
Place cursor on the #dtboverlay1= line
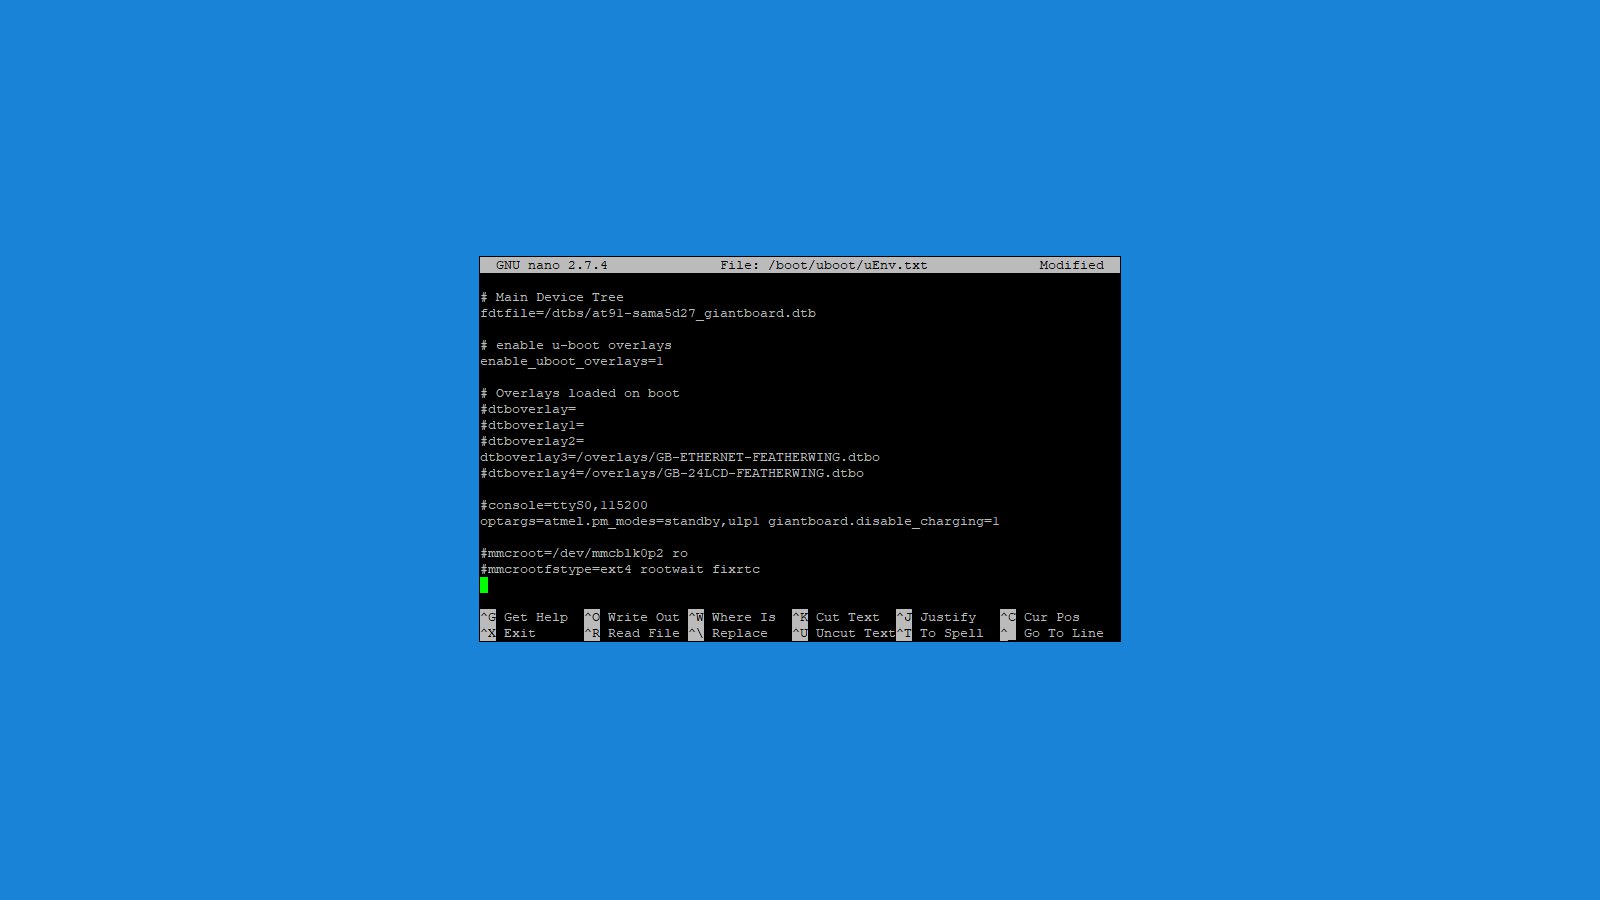532,425
